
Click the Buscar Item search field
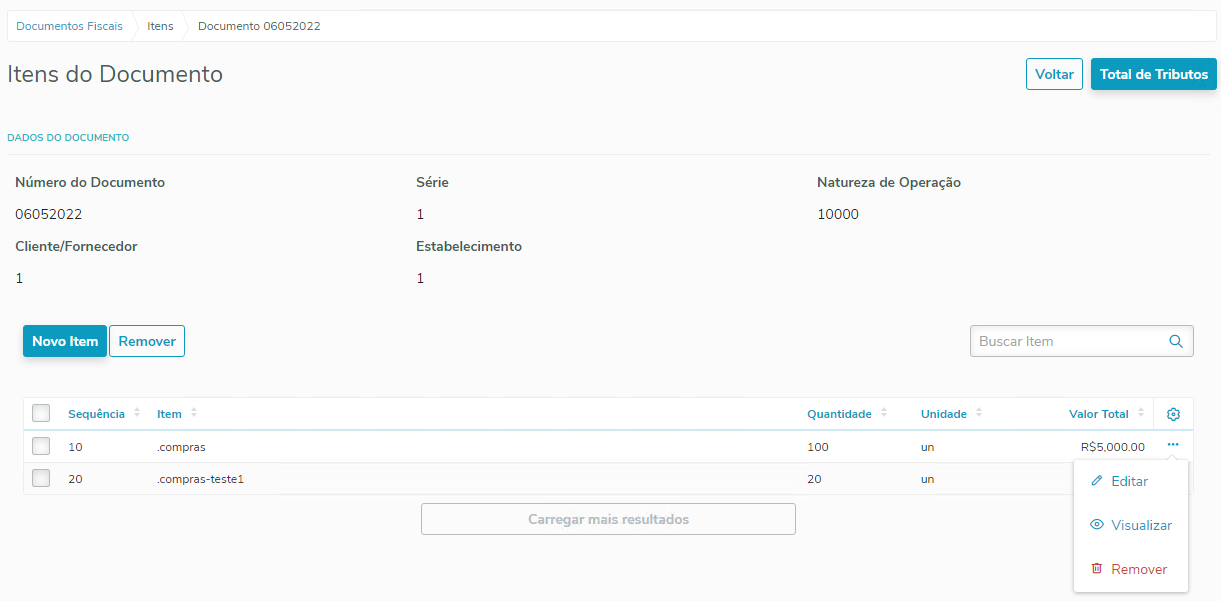1068,341
